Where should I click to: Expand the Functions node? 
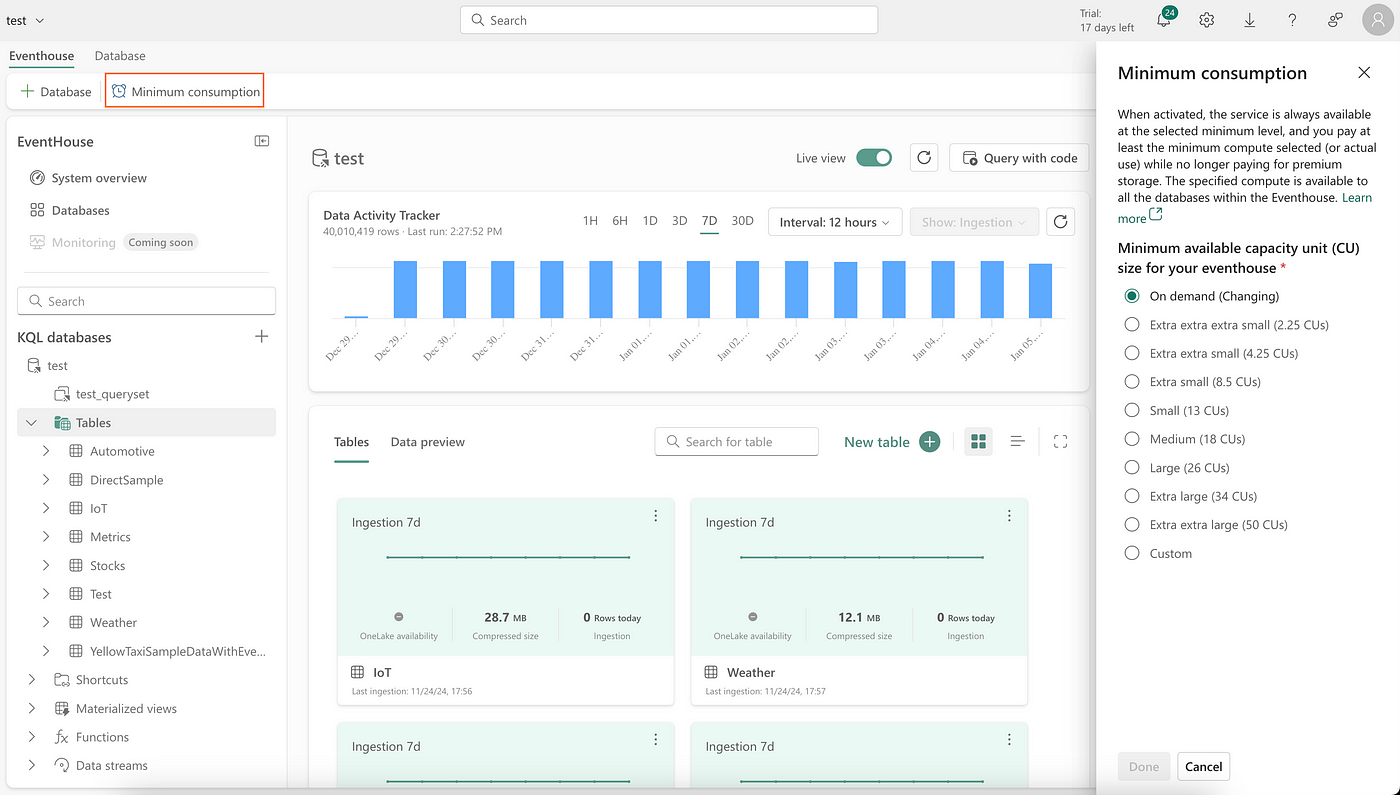tap(31, 737)
